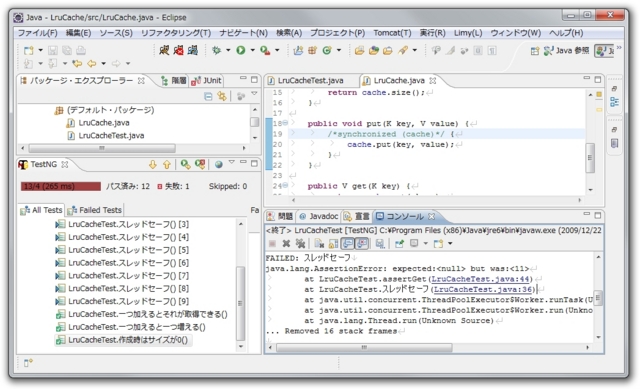Start Tomcat with the cat icon

164,50
